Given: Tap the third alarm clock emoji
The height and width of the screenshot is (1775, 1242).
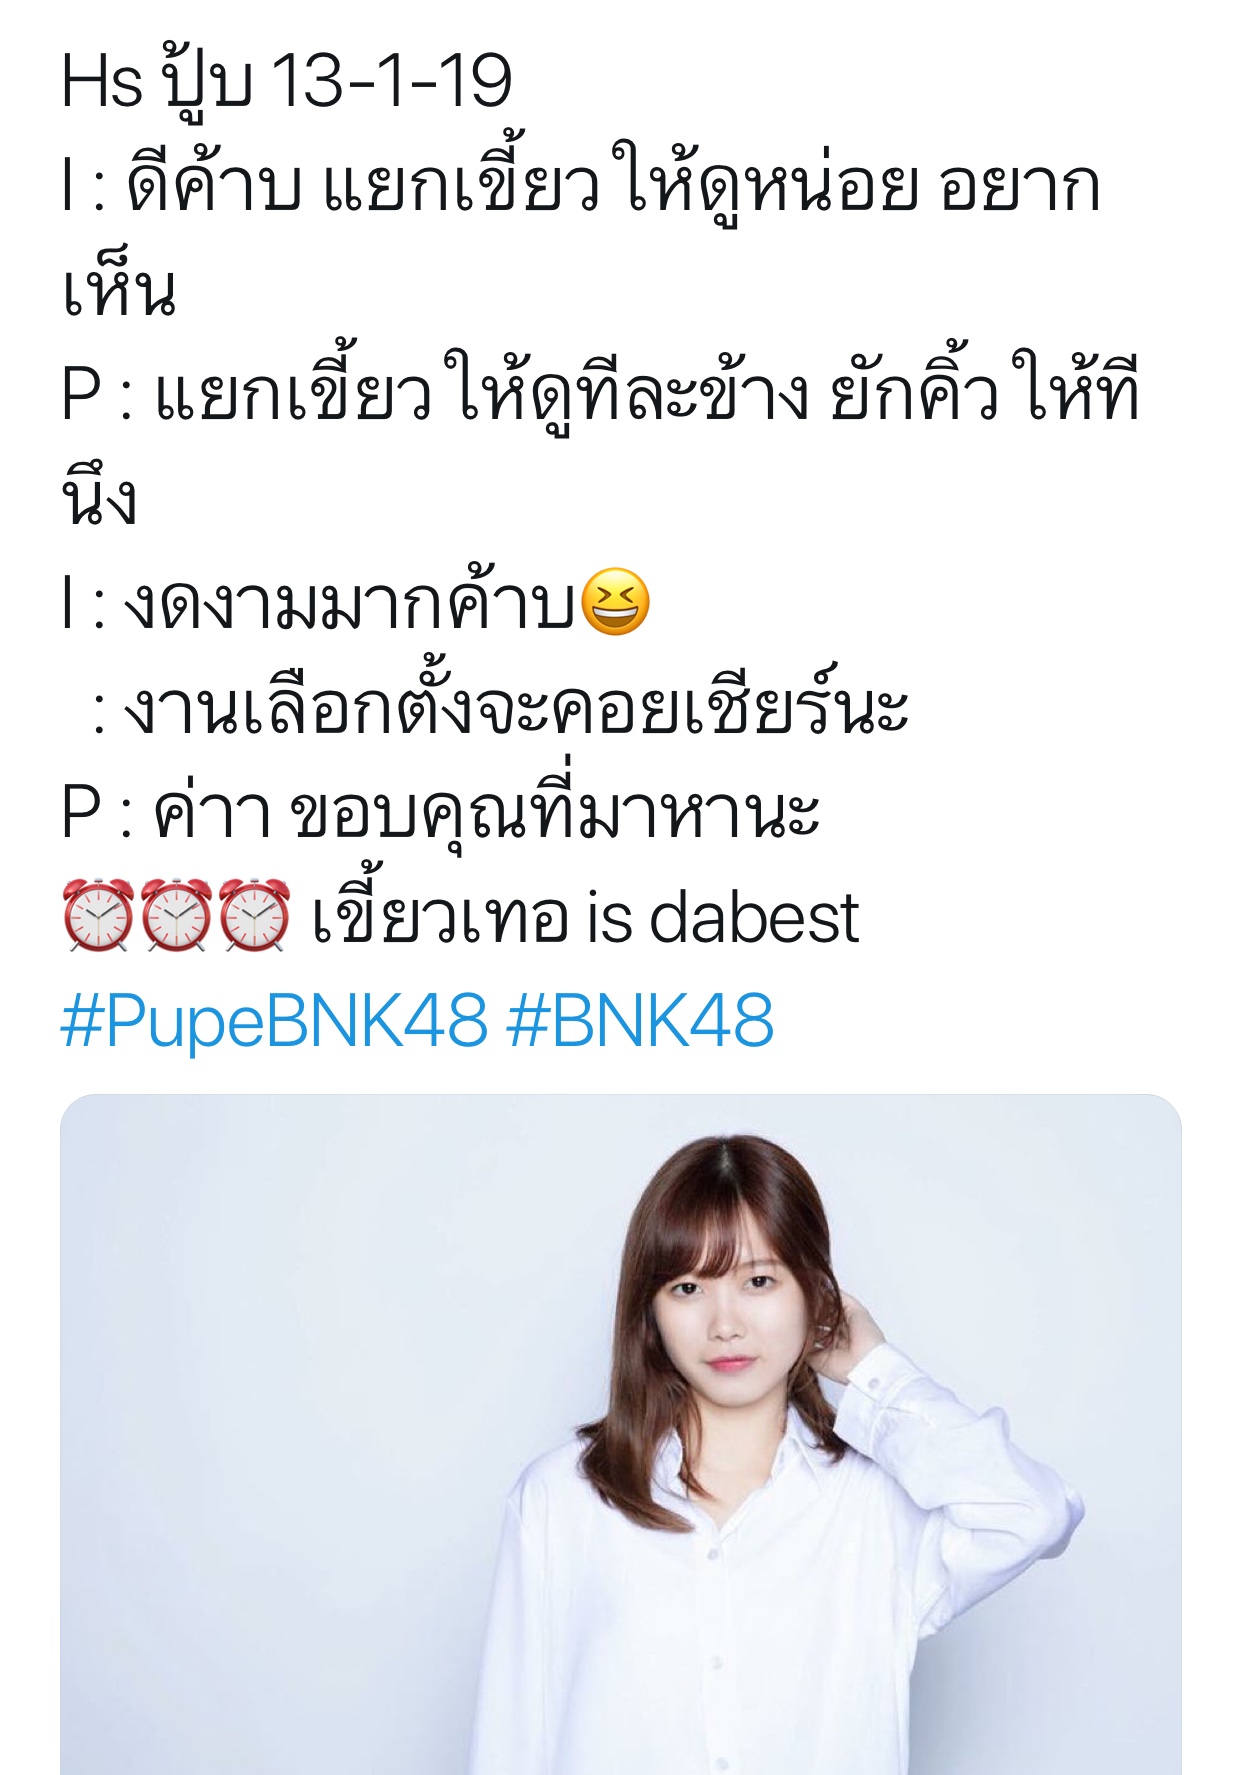Looking at the screenshot, I should click(x=254, y=915).
